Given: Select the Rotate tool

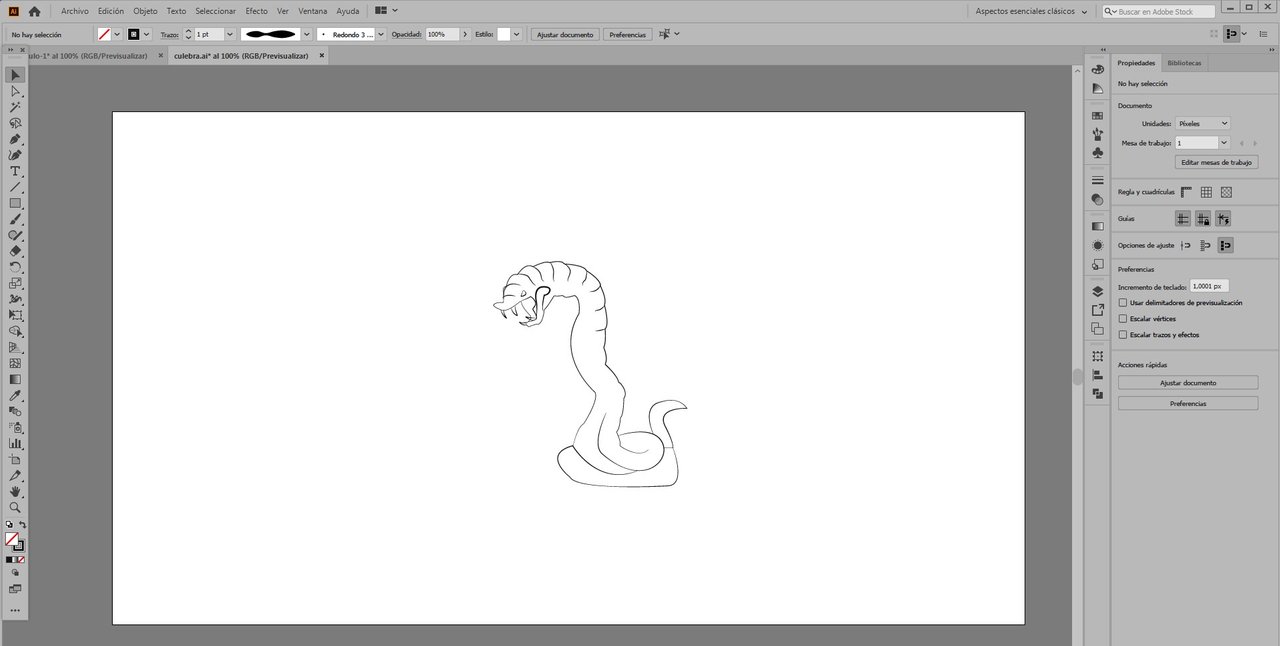Looking at the screenshot, I should (x=15, y=267).
